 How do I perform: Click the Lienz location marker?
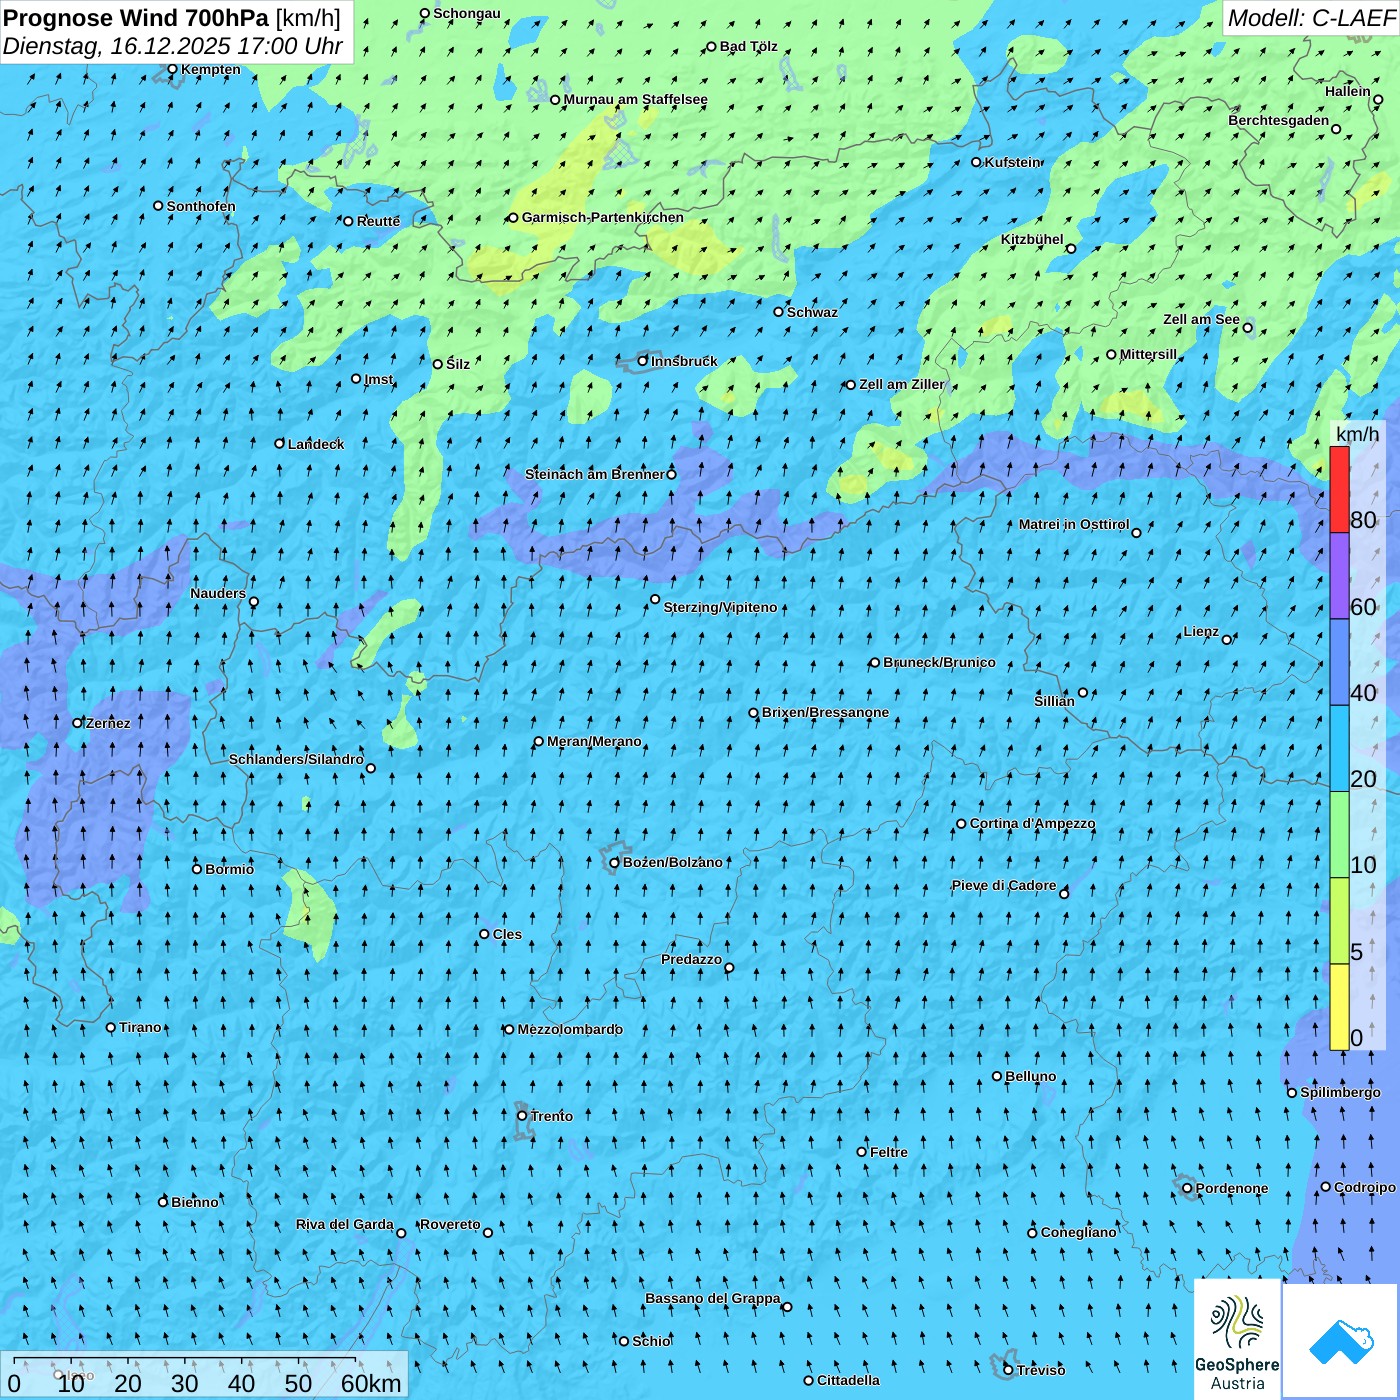1227,640
